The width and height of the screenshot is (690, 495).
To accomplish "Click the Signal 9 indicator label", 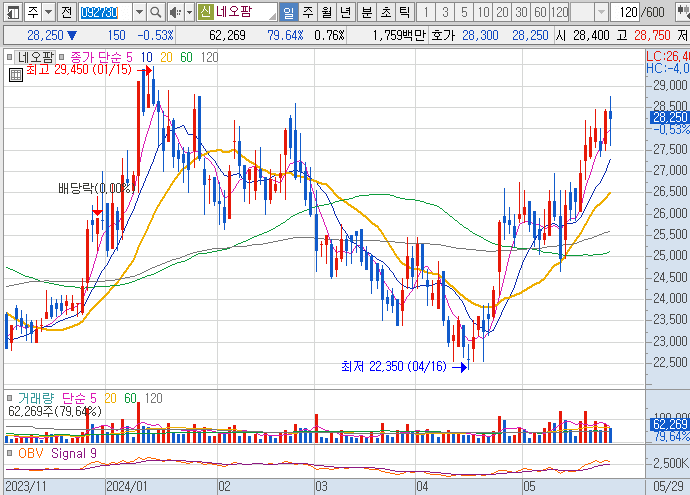I will pos(74,453).
